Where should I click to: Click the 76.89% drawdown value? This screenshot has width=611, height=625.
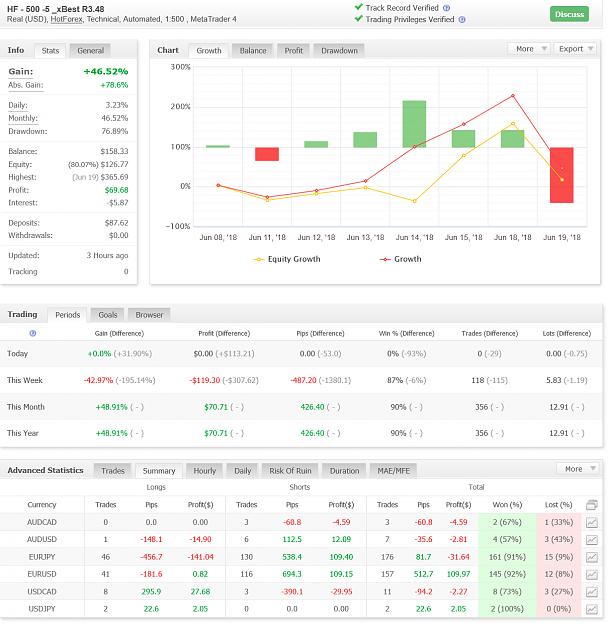115,131
